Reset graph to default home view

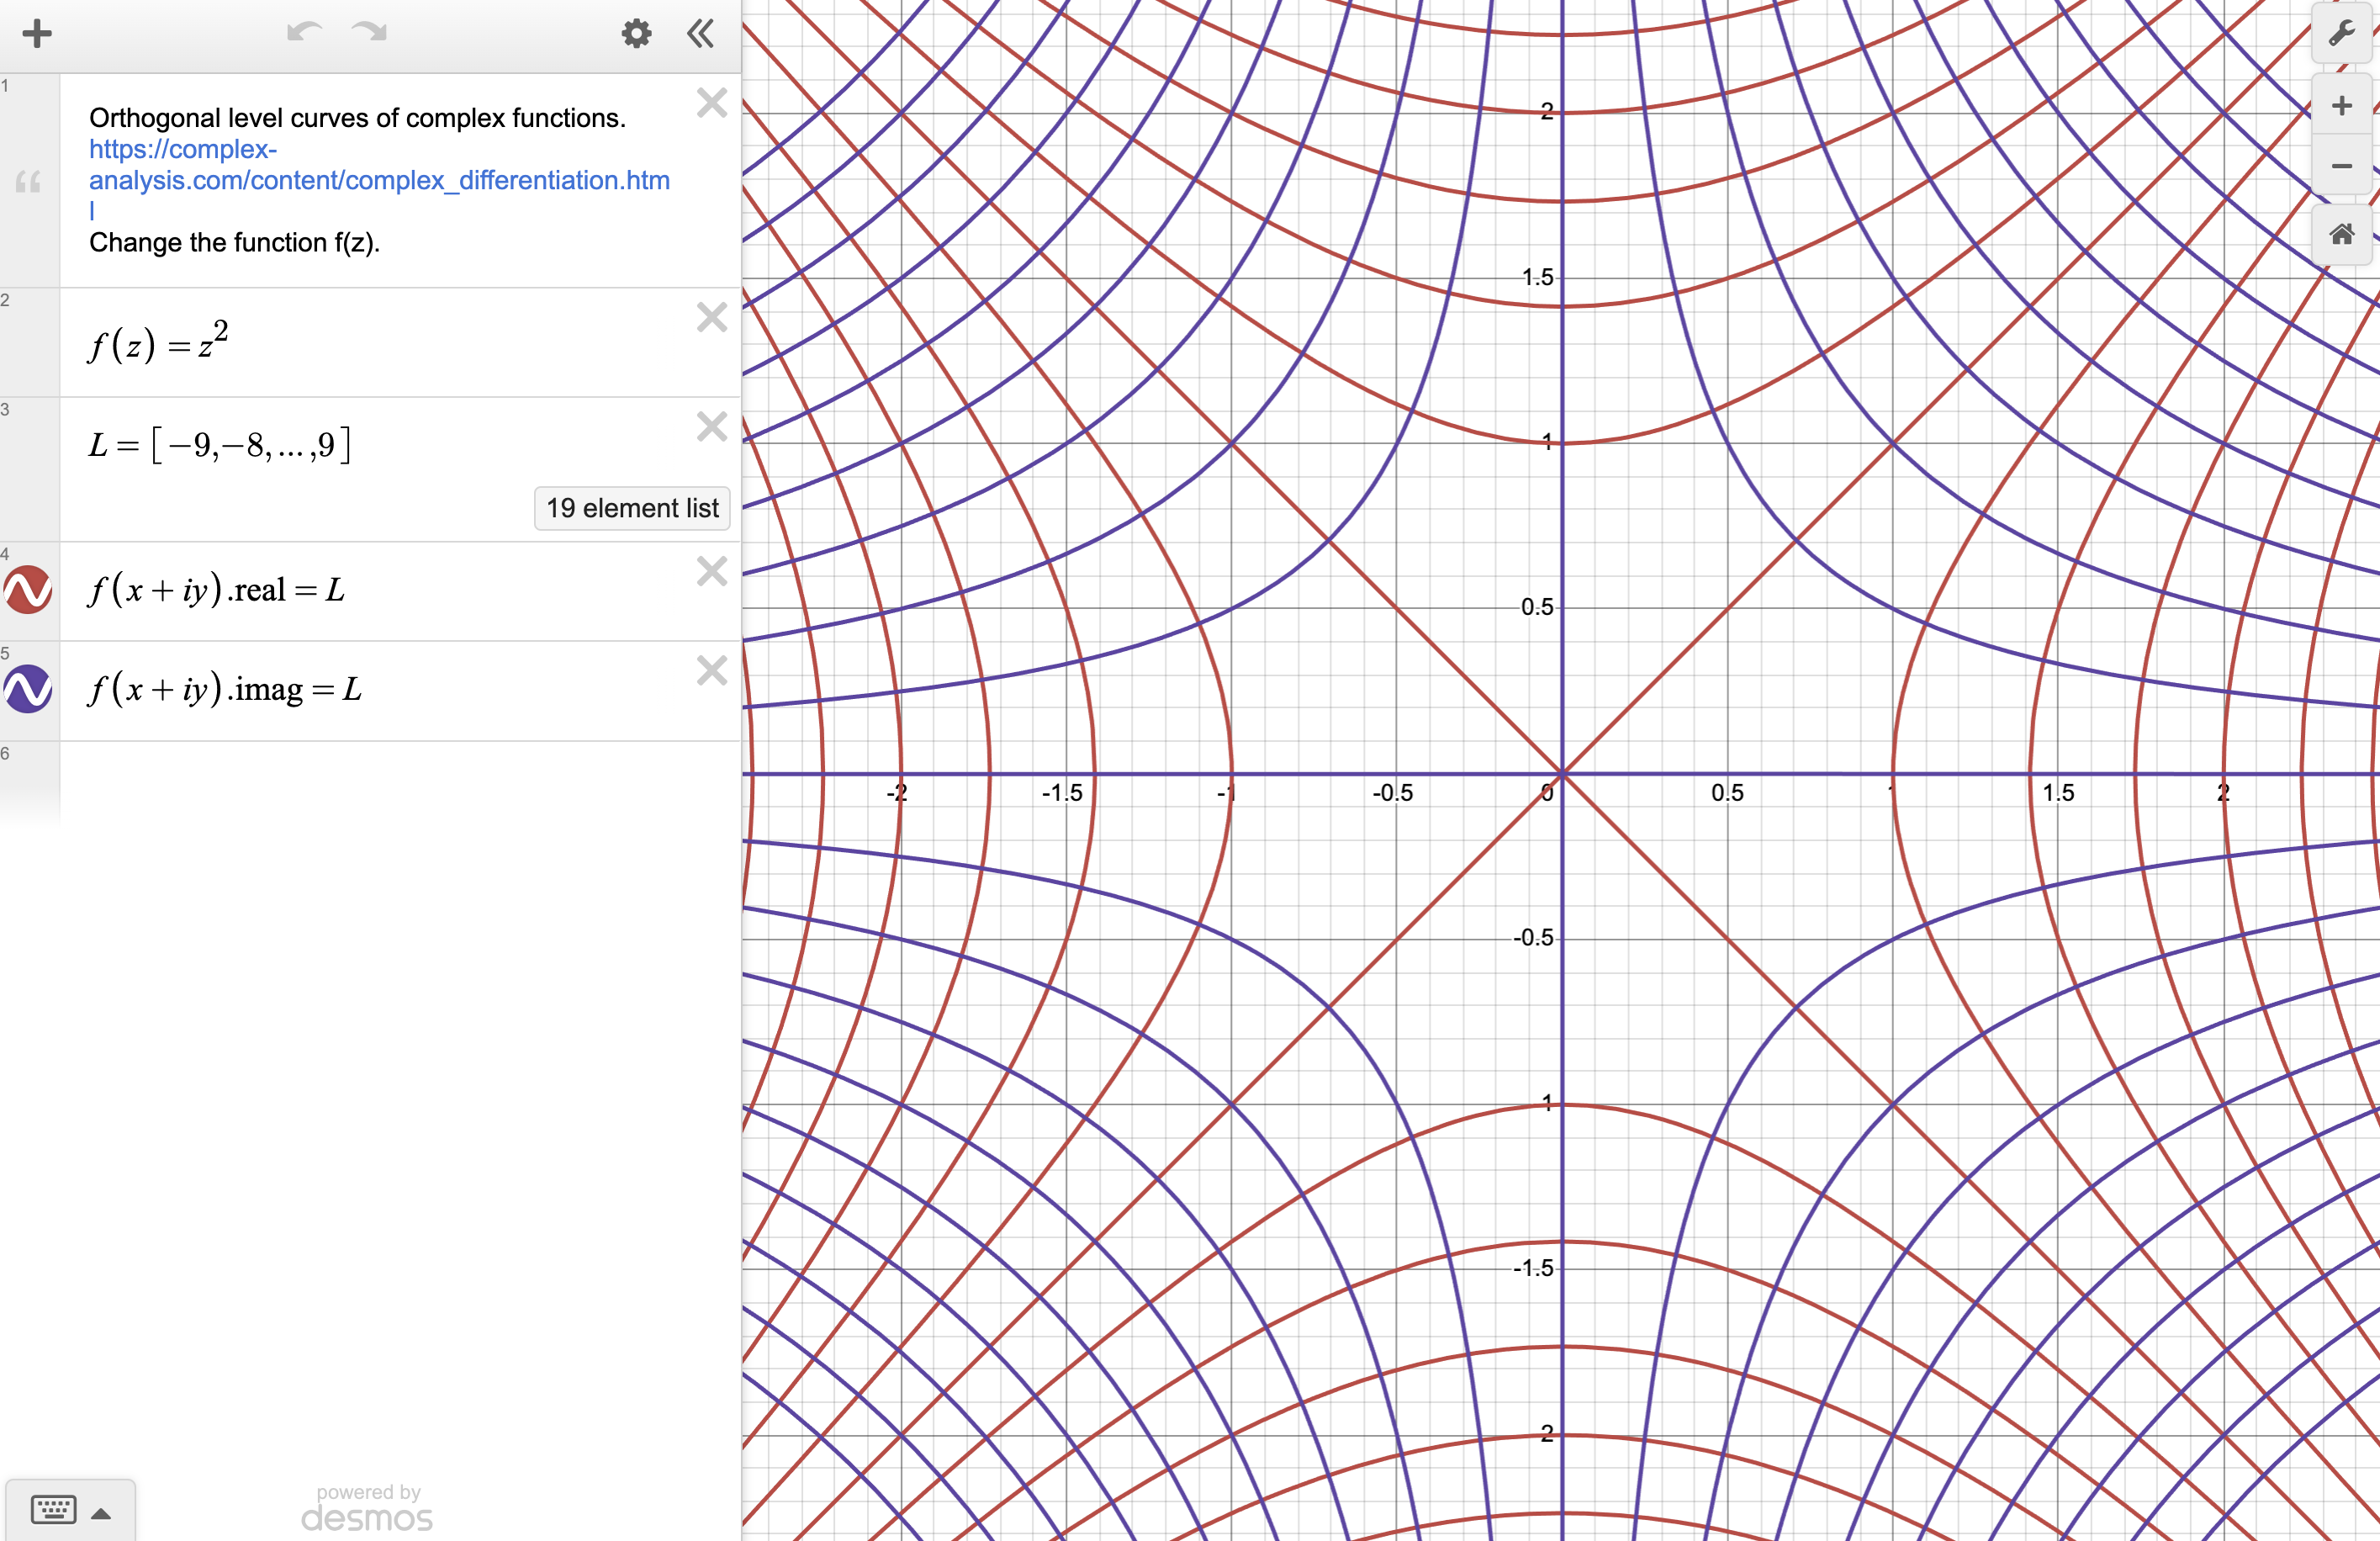[x=2341, y=235]
